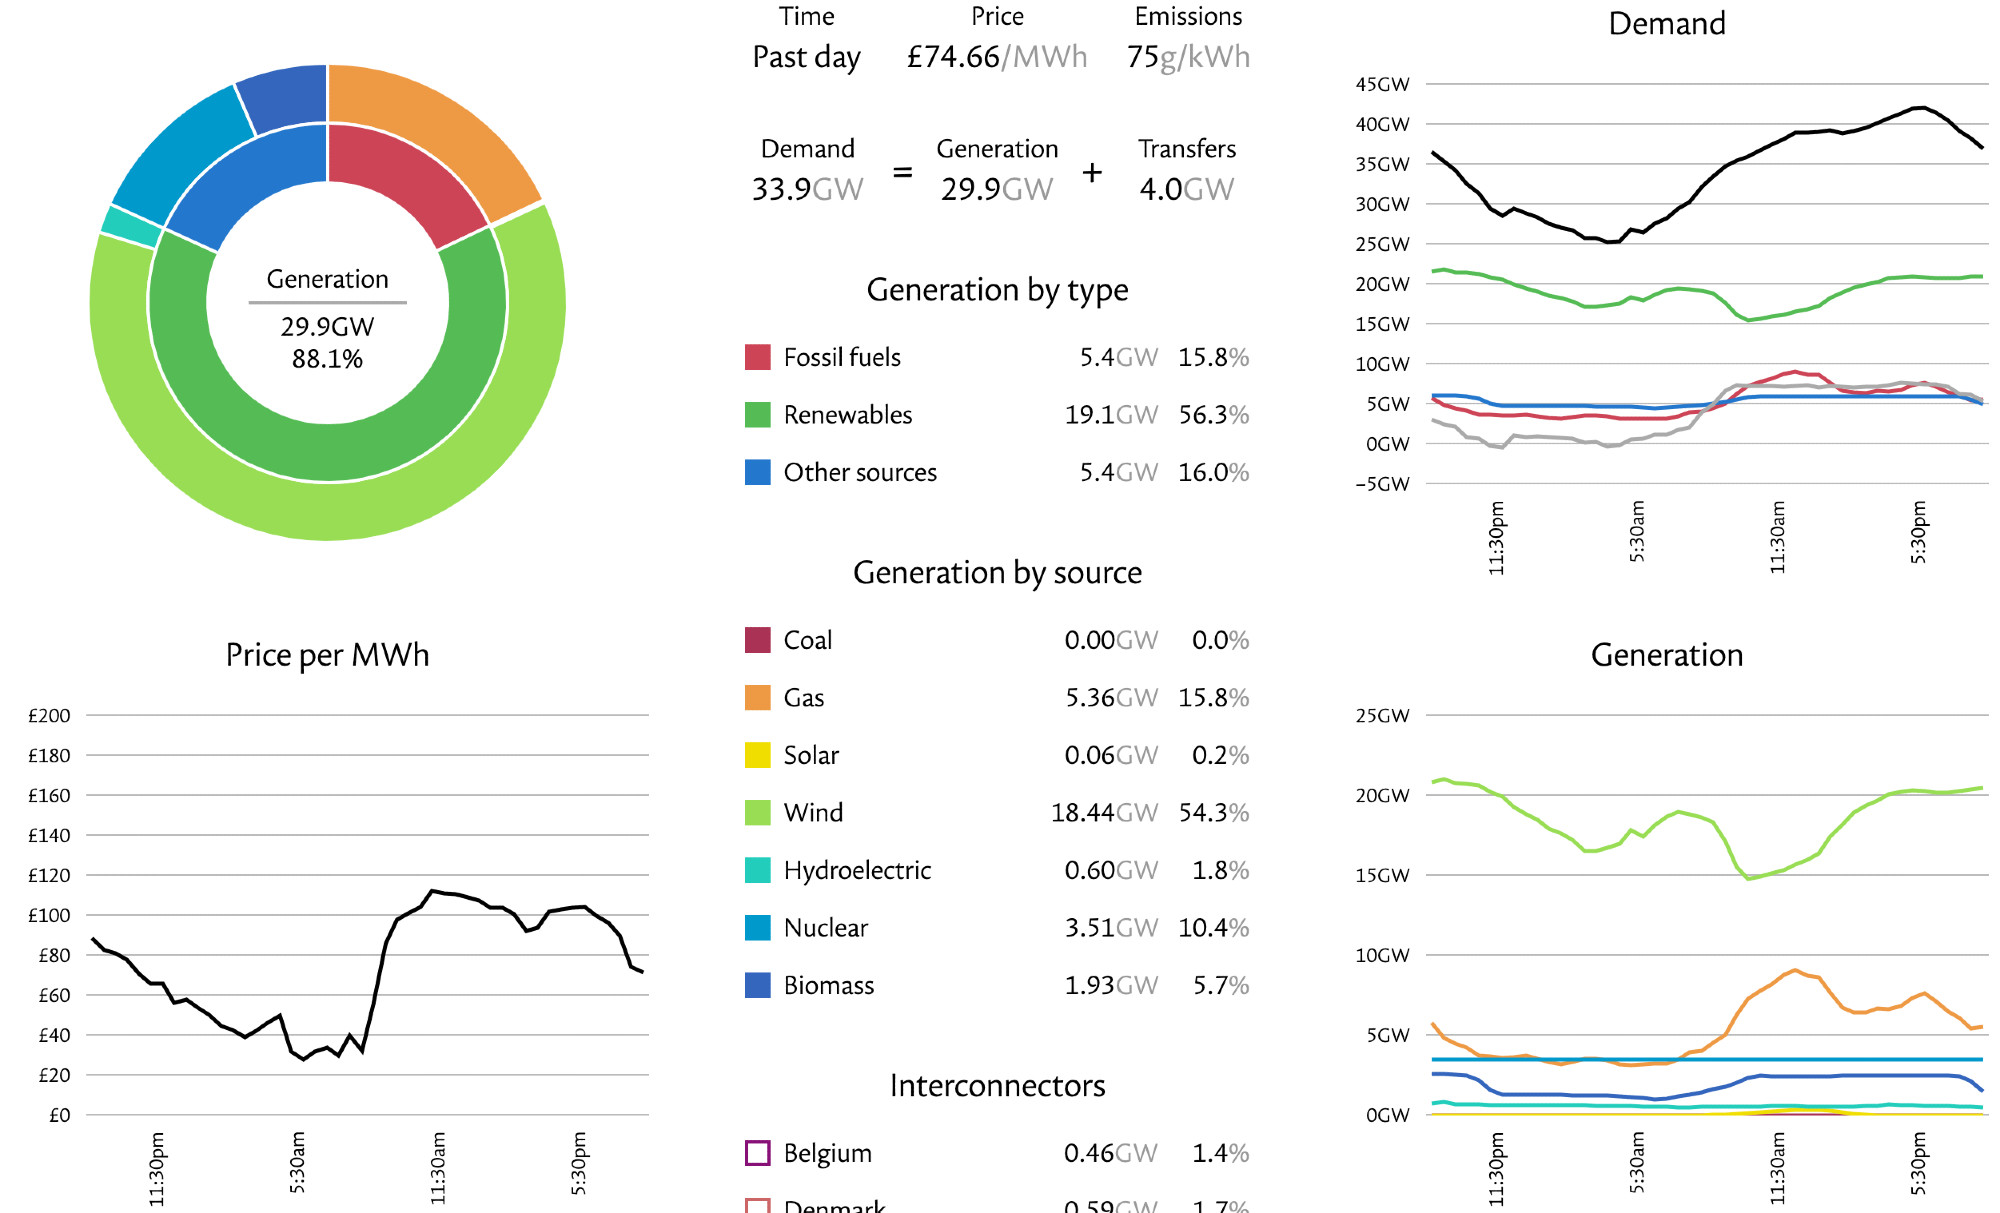Click the Demand 33.9GW figure
Image resolution: width=2000 pixels, height=1213 pixels.
(x=807, y=189)
